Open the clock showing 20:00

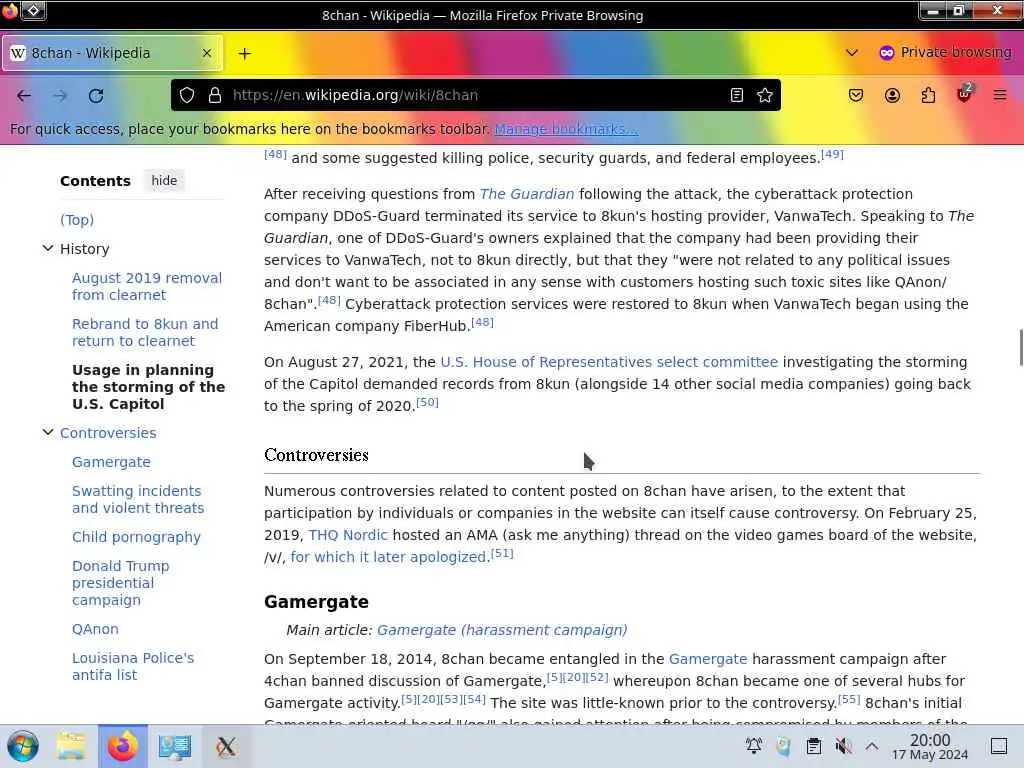click(x=930, y=746)
